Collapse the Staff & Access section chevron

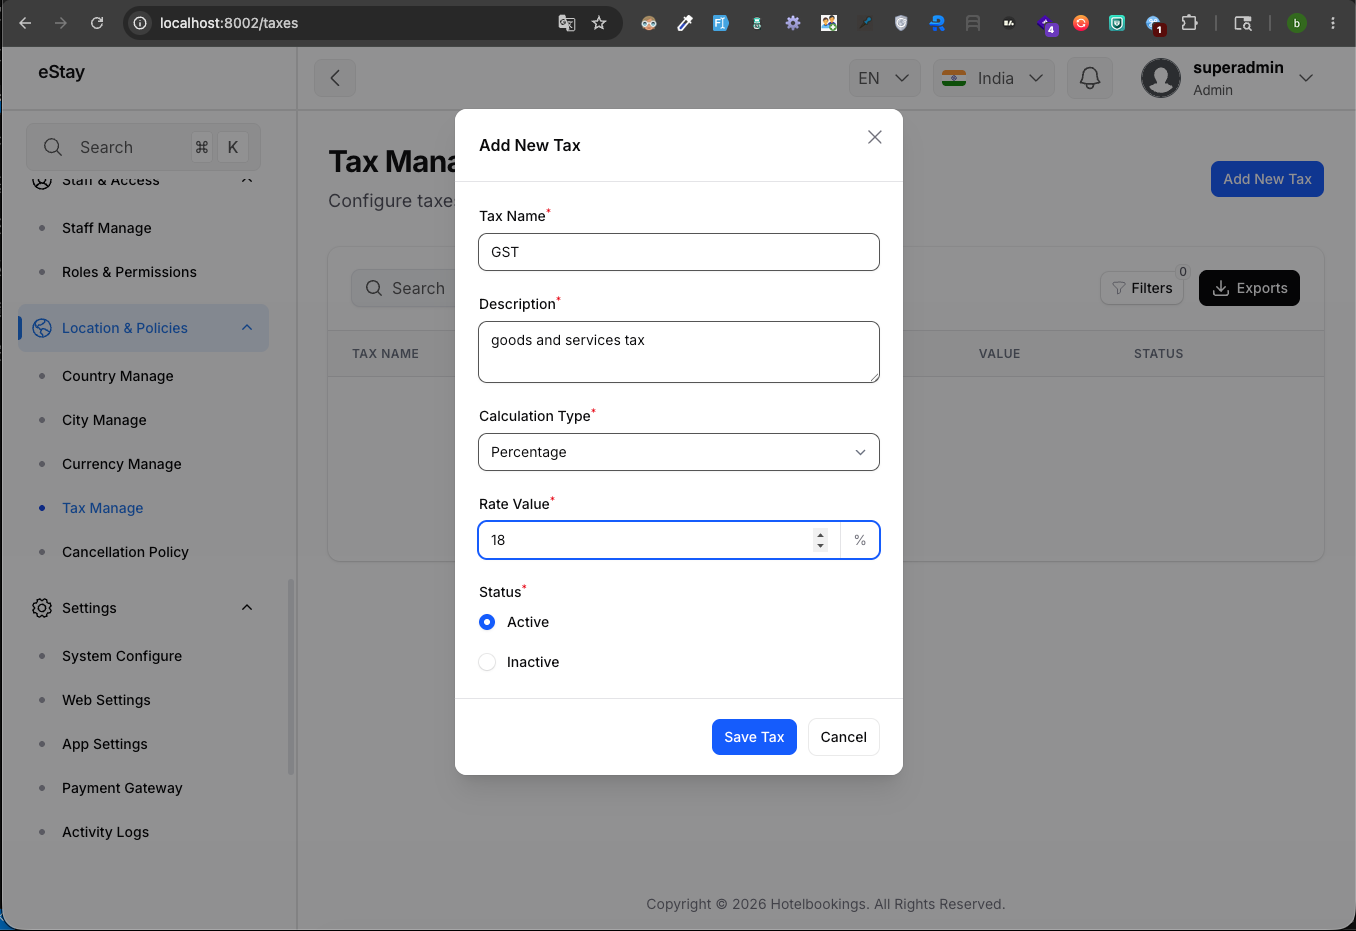pyautogui.click(x=247, y=181)
